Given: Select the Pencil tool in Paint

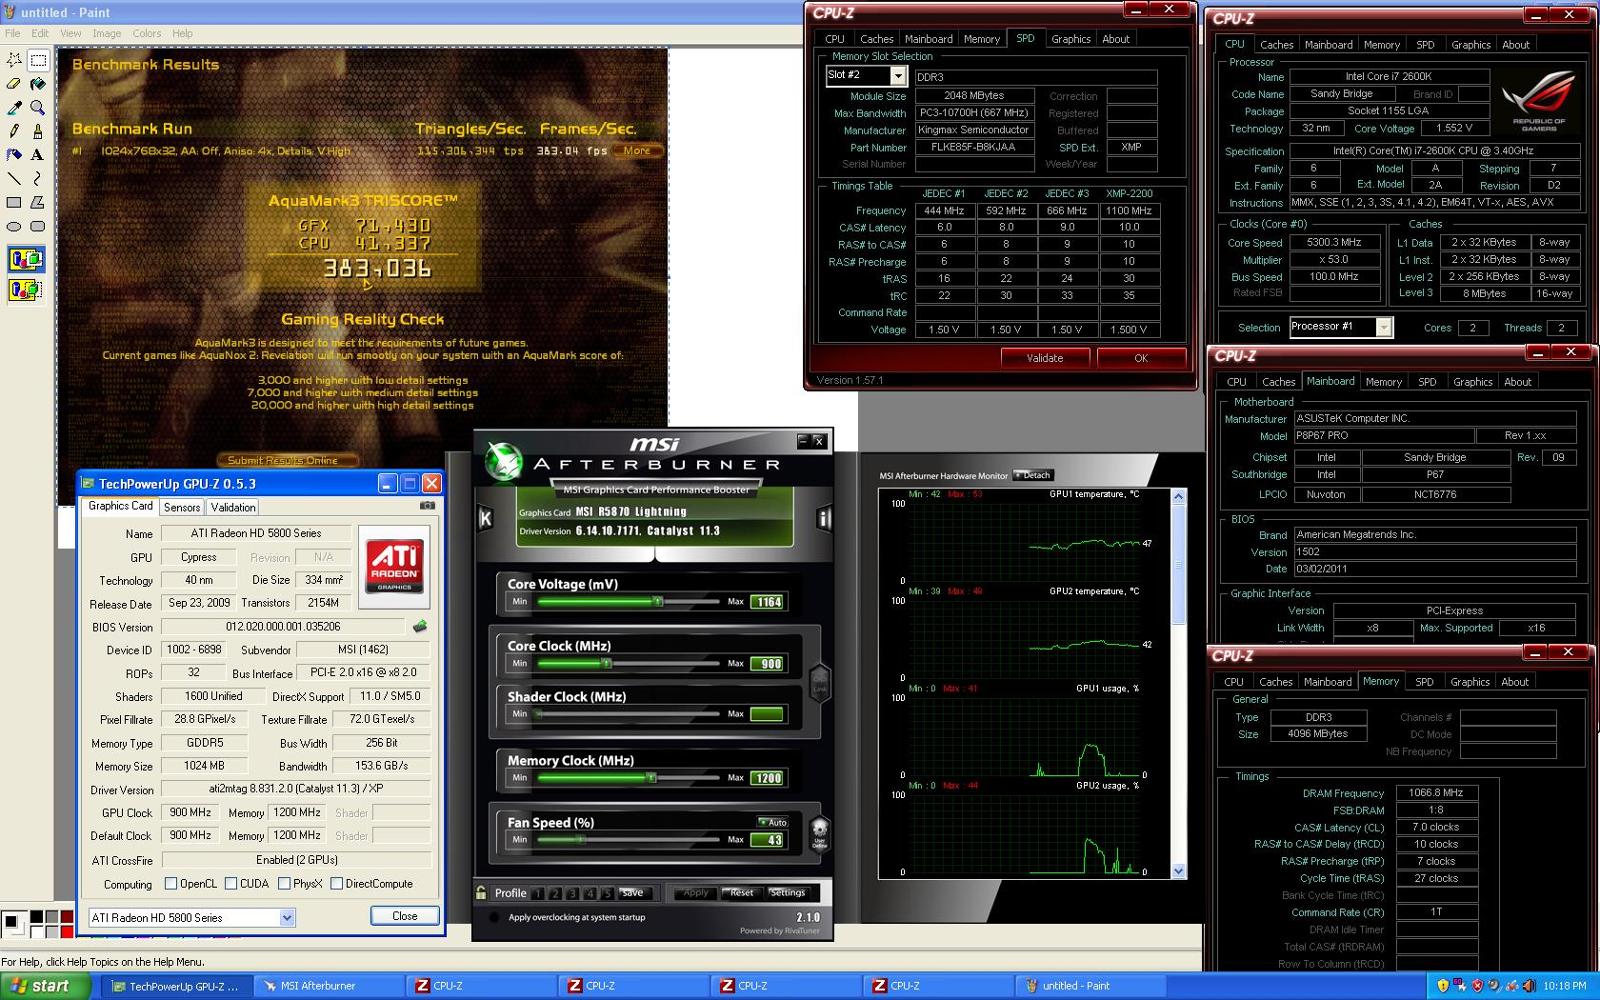Looking at the screenshot, I should (x=14, y=131).
